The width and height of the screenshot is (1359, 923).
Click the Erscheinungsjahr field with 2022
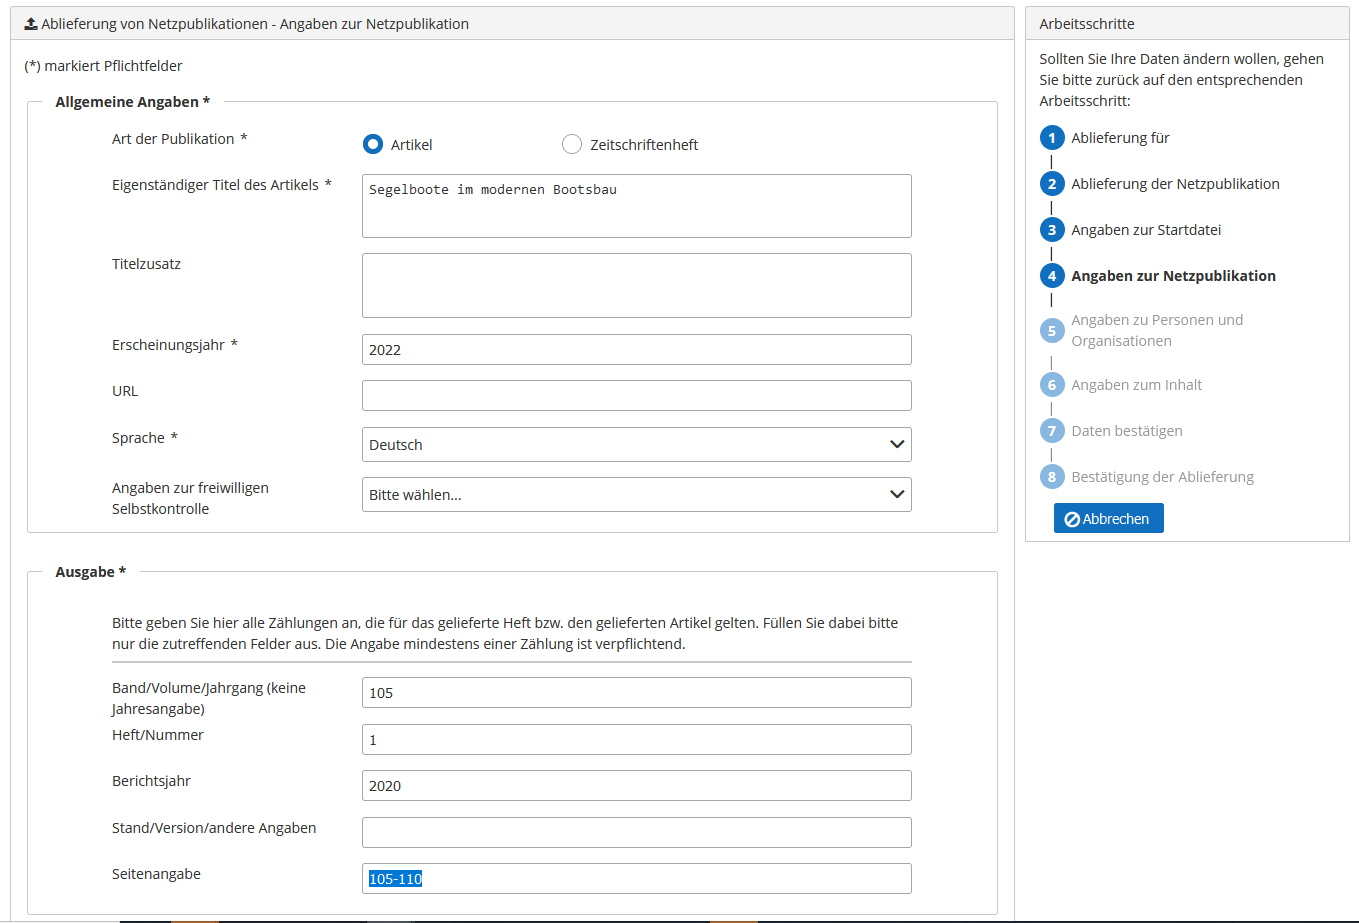point(637,349)
